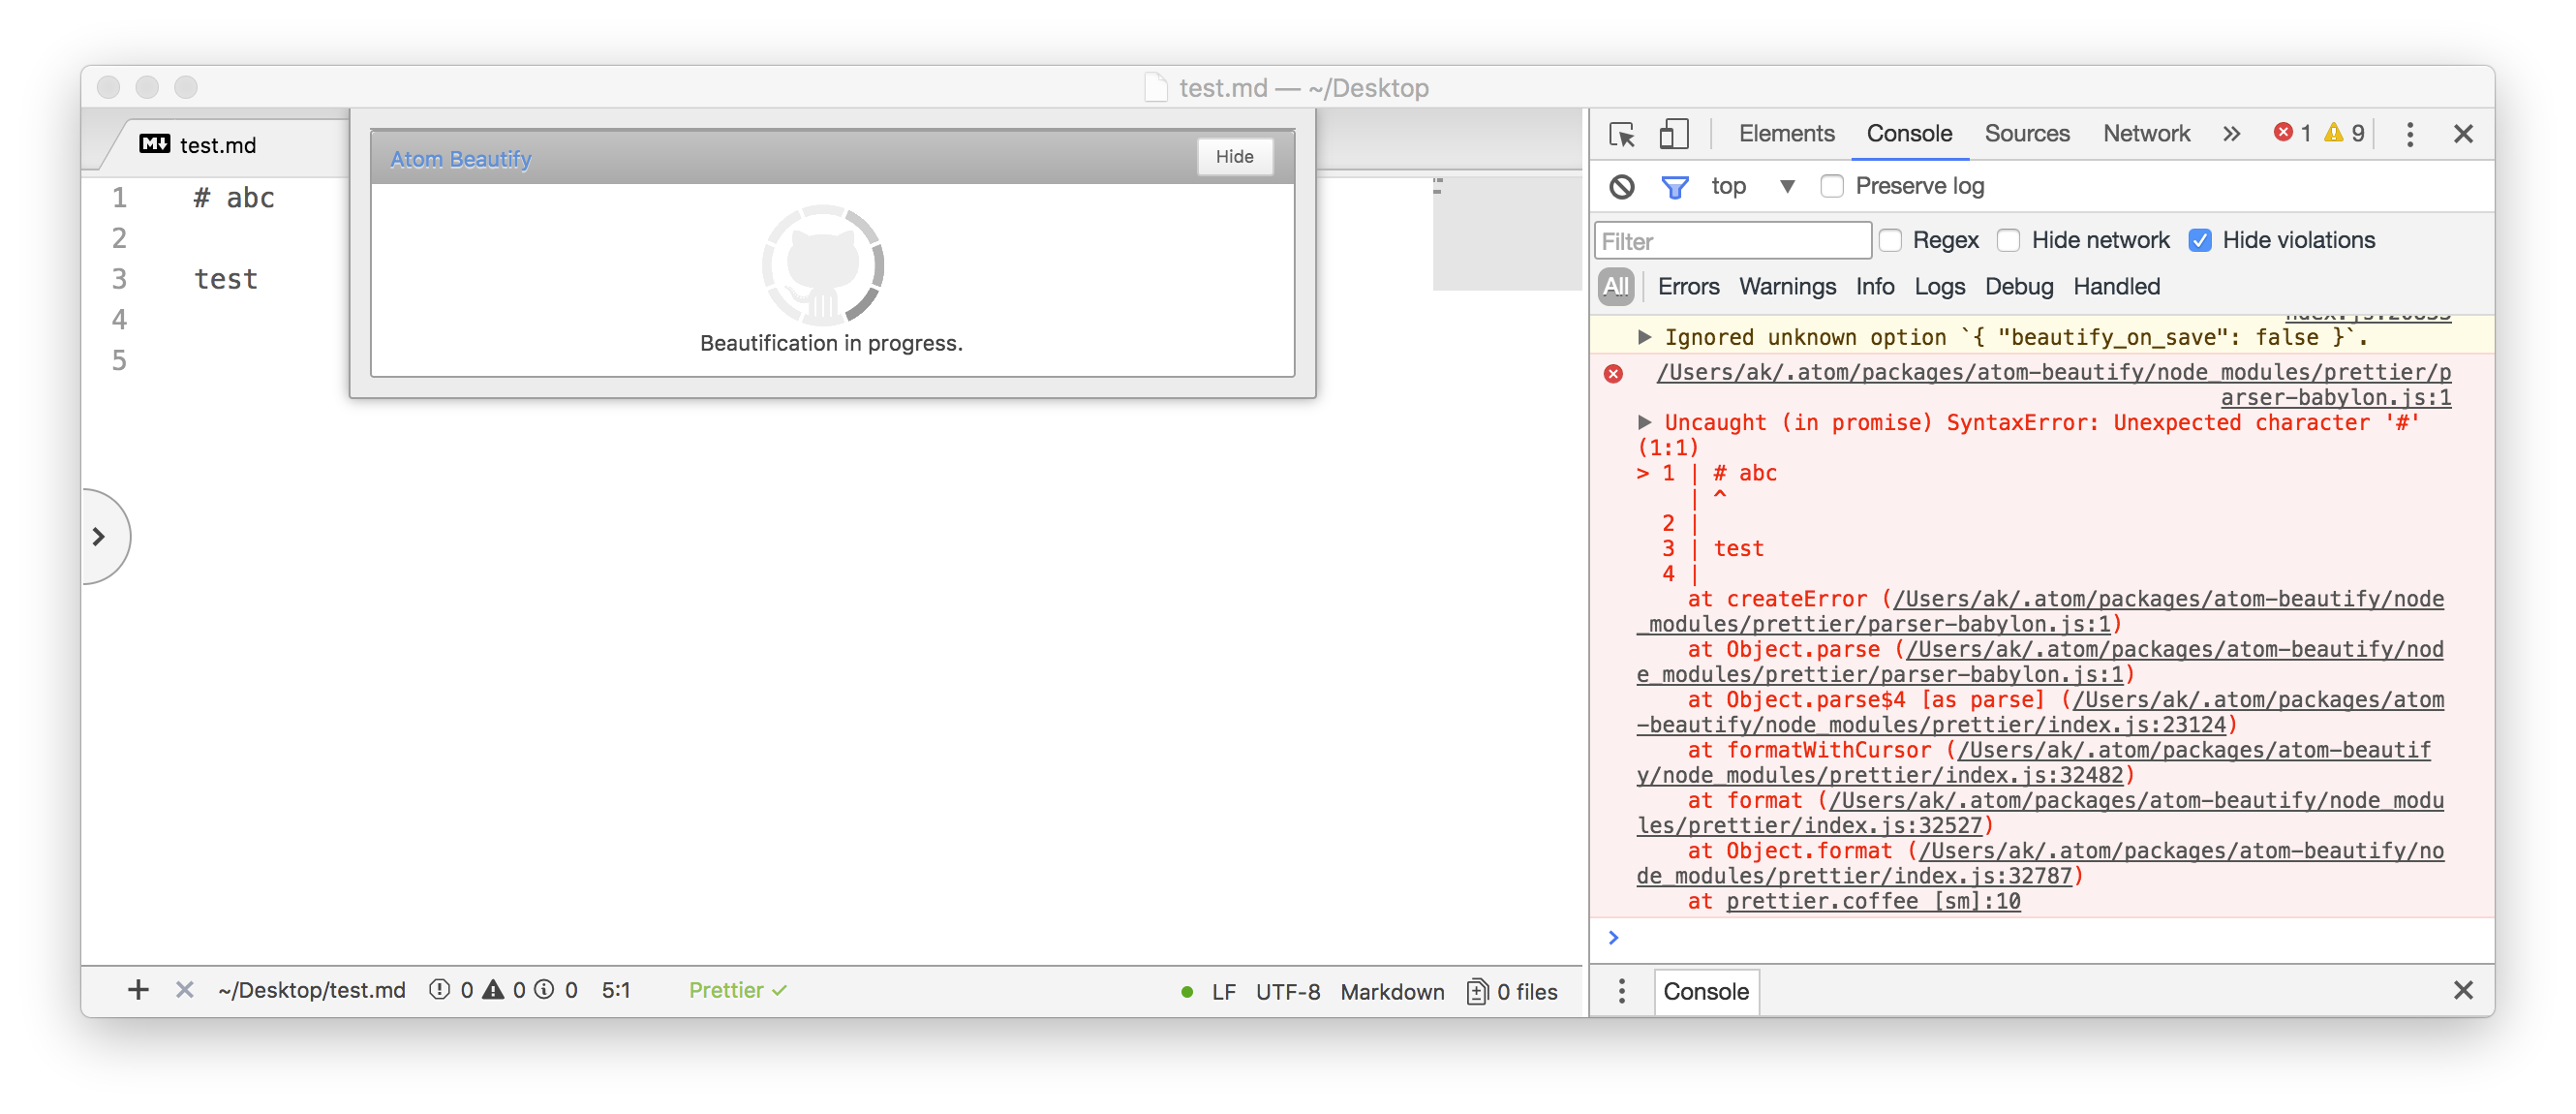Select the inspect element picker icon
The width and height of the screenshot is (2576, 1114).
click(1622, 134)
